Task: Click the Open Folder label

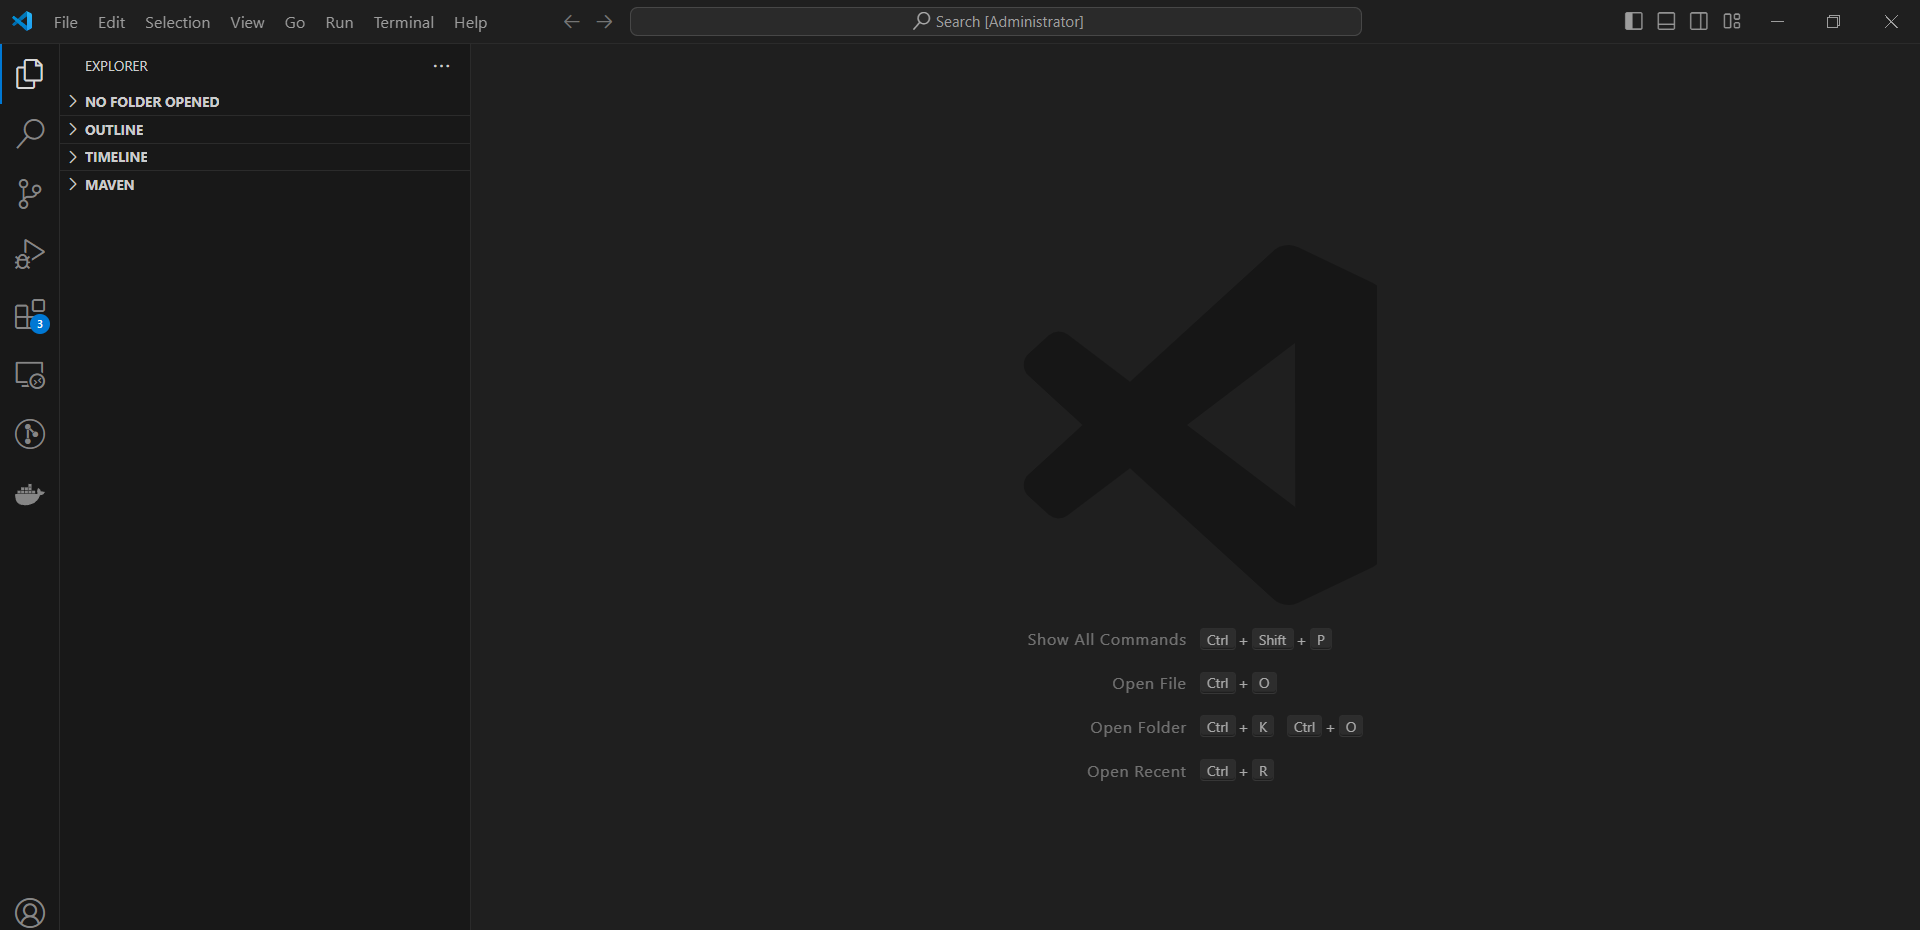Action: pyautogui.click(x=1138, y=728)
